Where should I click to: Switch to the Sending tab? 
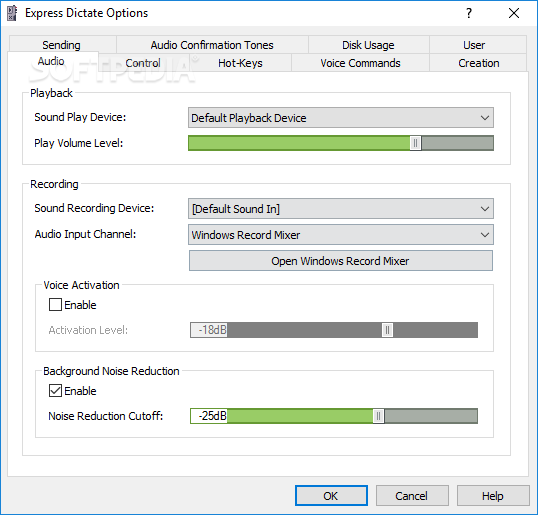click(61, 45)
